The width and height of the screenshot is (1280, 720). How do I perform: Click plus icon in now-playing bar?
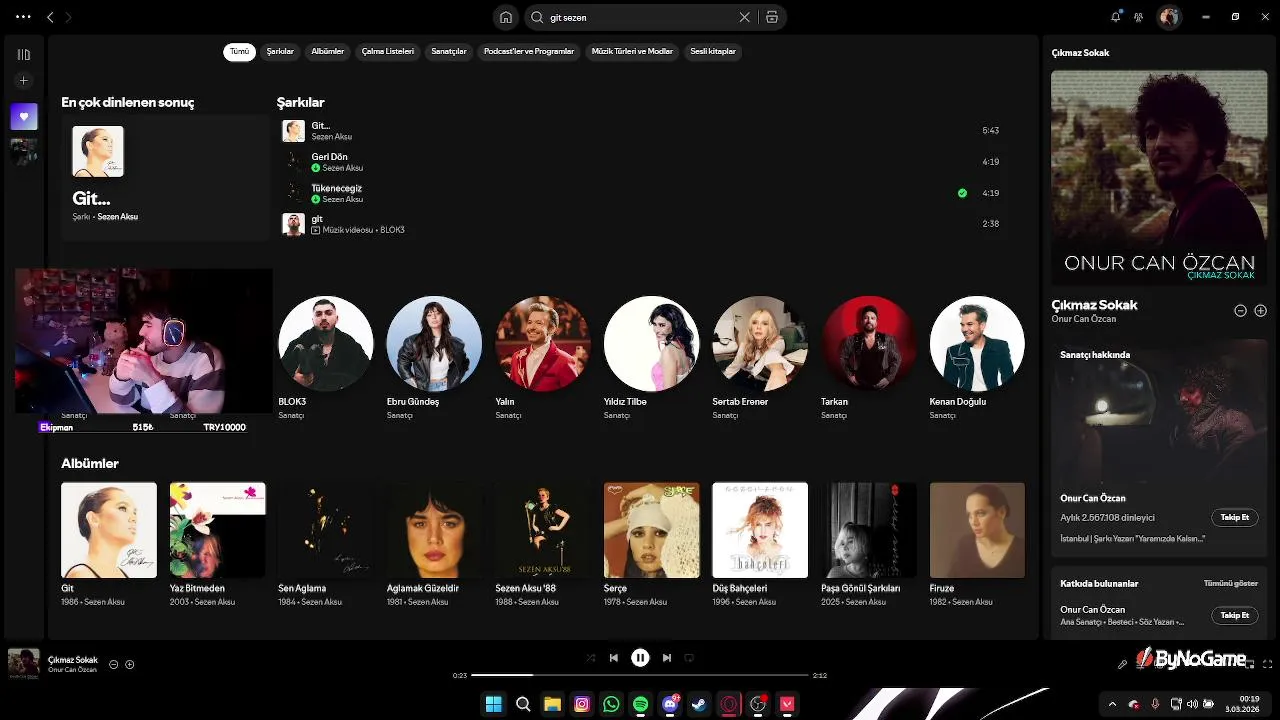pos(129,664)
